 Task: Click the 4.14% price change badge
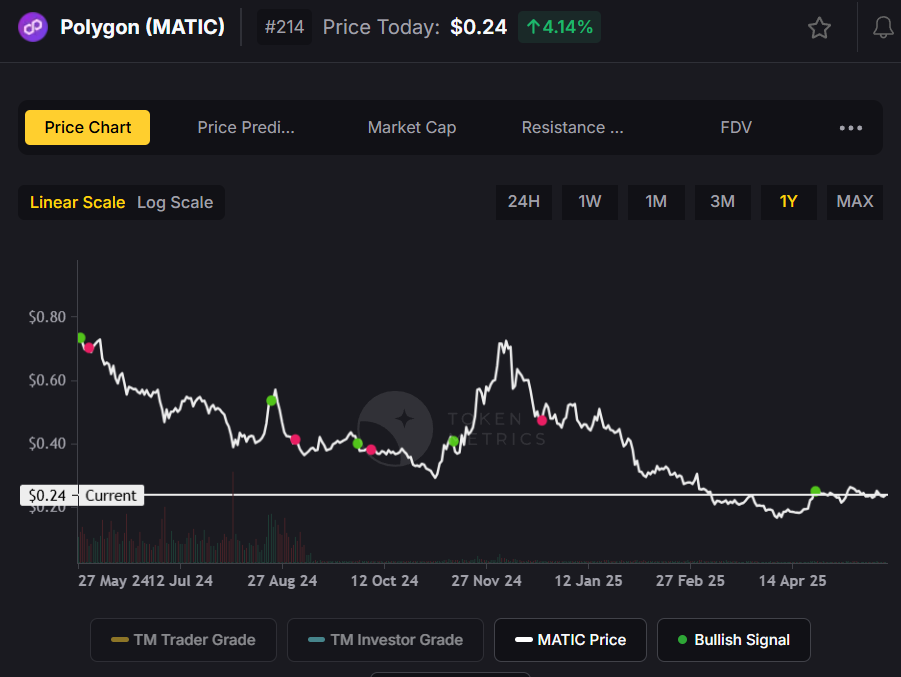[x=559, y=27]
